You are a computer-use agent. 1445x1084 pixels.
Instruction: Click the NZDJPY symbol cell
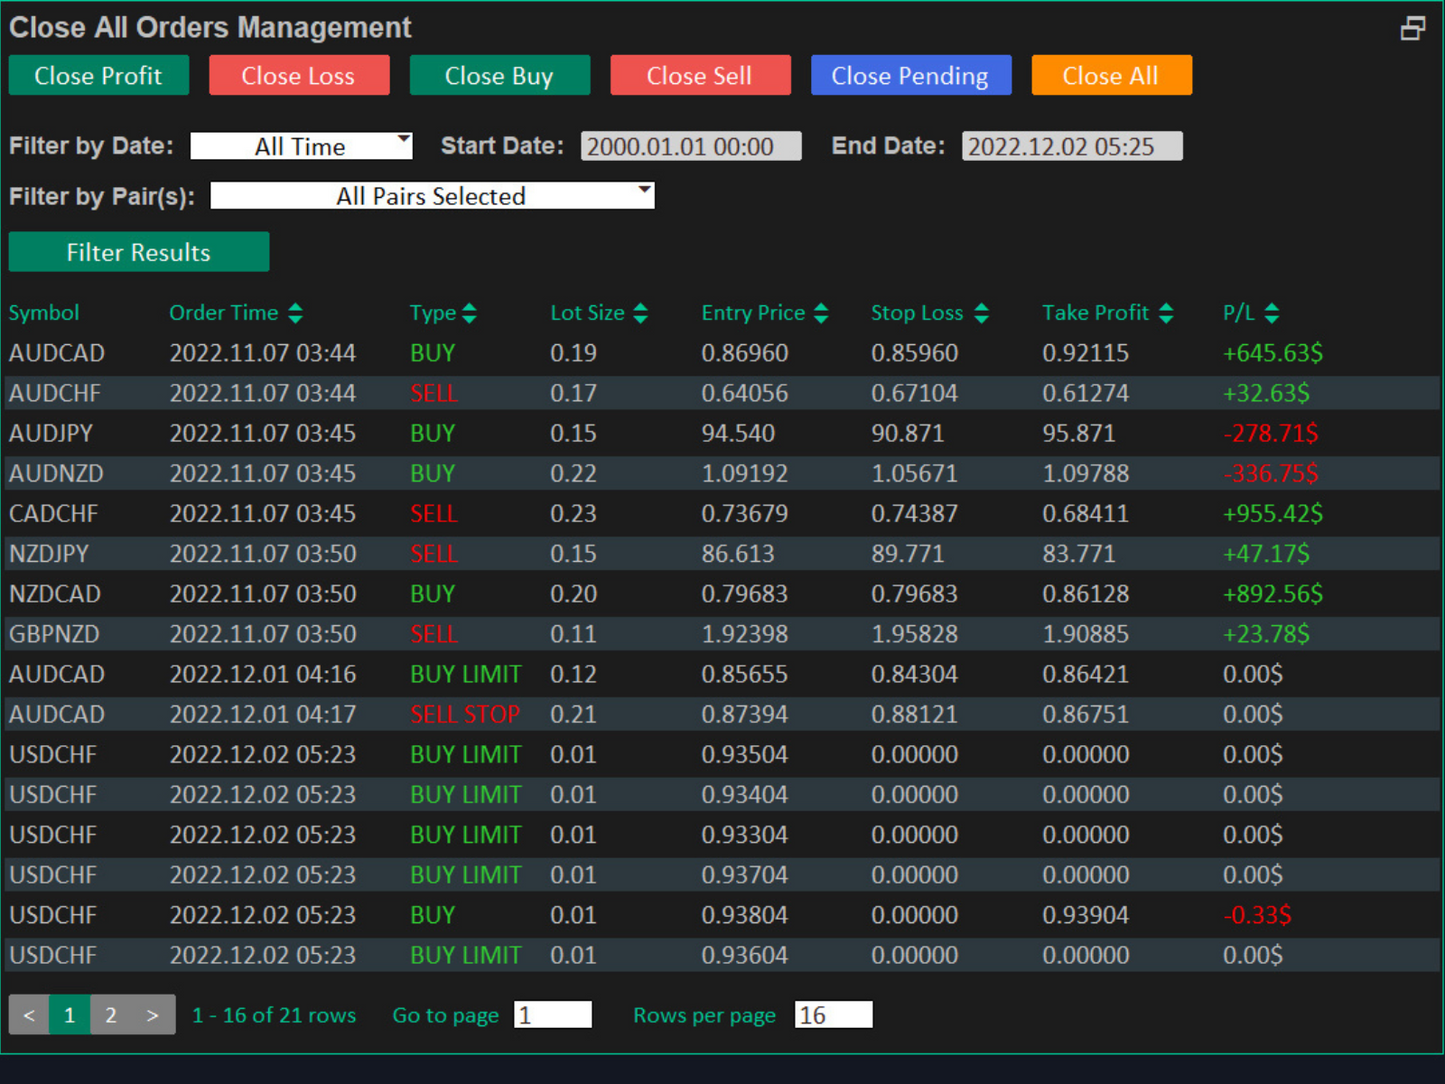49,553
